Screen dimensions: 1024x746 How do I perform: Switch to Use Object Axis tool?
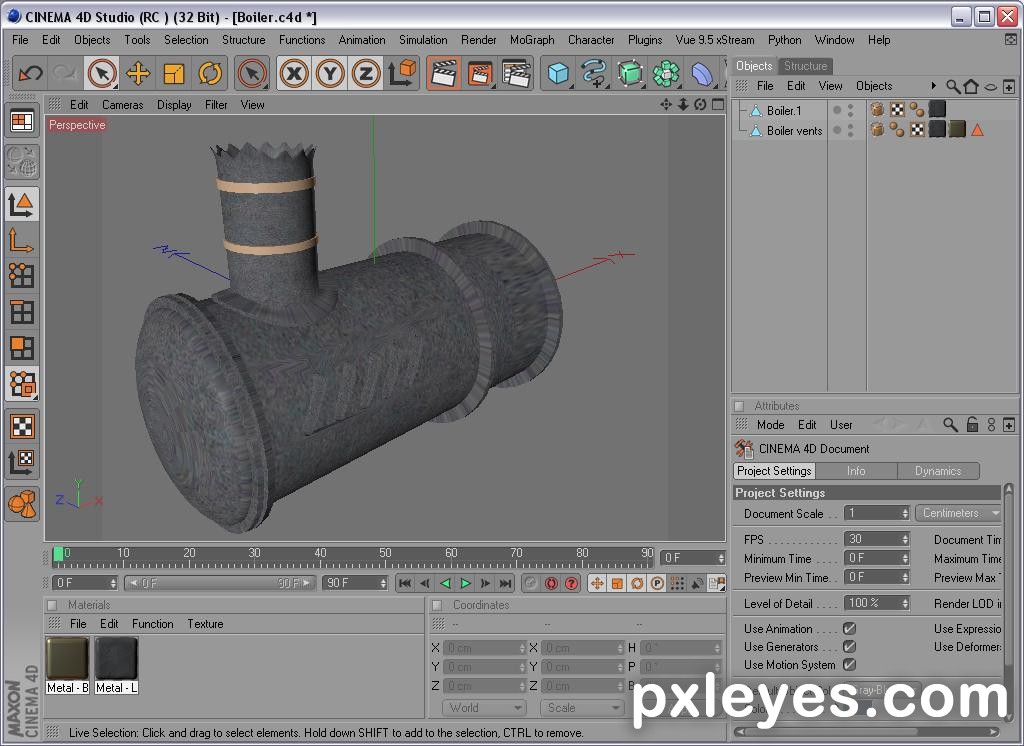pyautogui.click(x=22, y=240)
